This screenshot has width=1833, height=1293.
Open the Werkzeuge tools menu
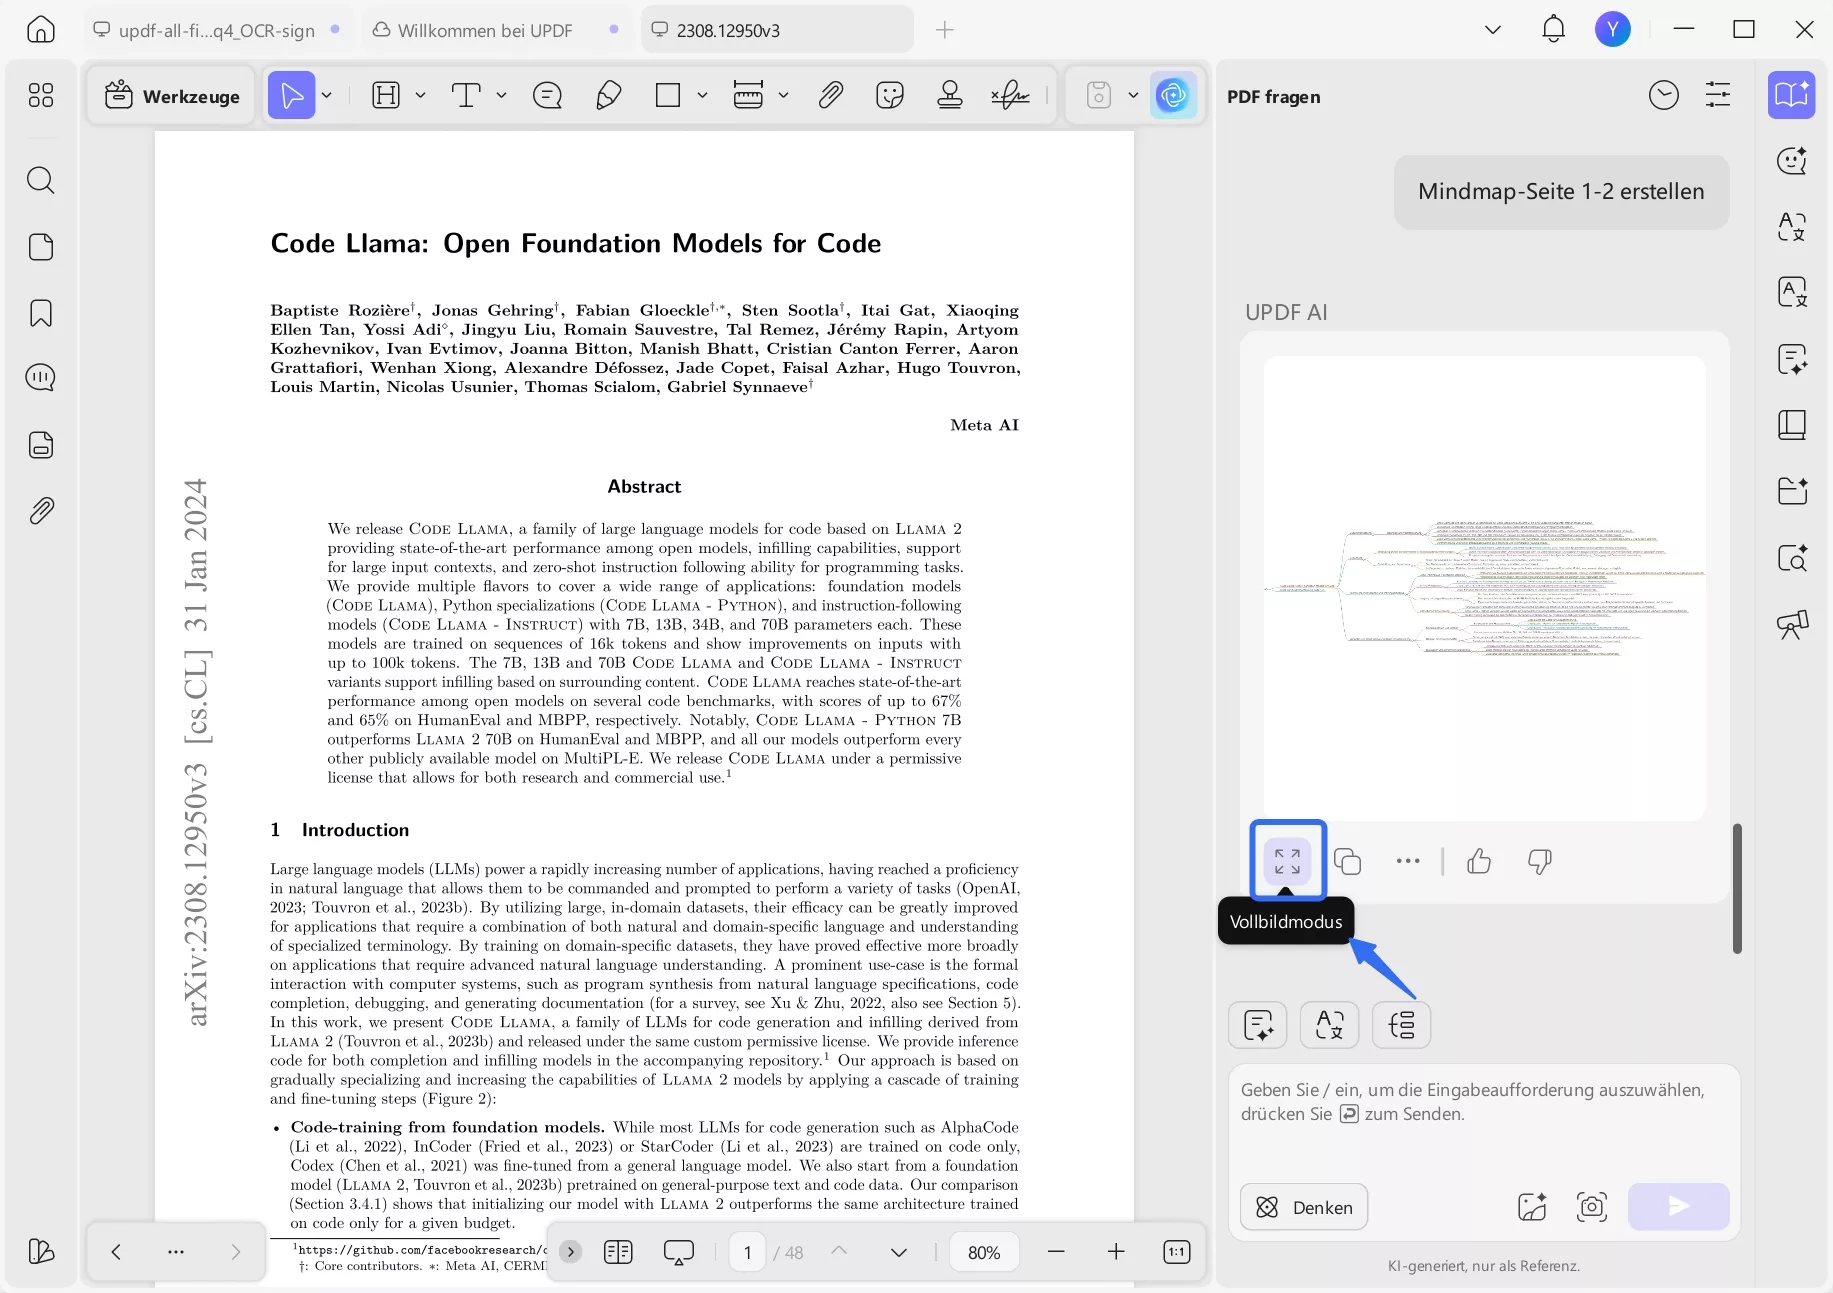pyautogui.click(x=173, y=96)
